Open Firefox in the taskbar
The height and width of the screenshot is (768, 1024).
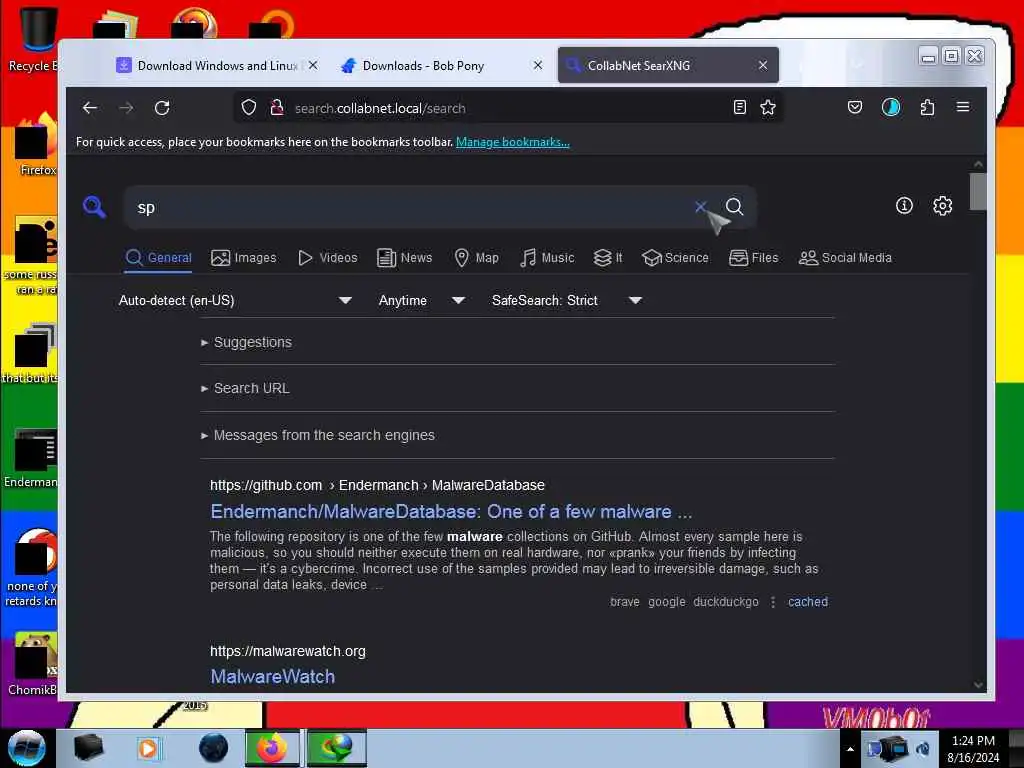272,748
